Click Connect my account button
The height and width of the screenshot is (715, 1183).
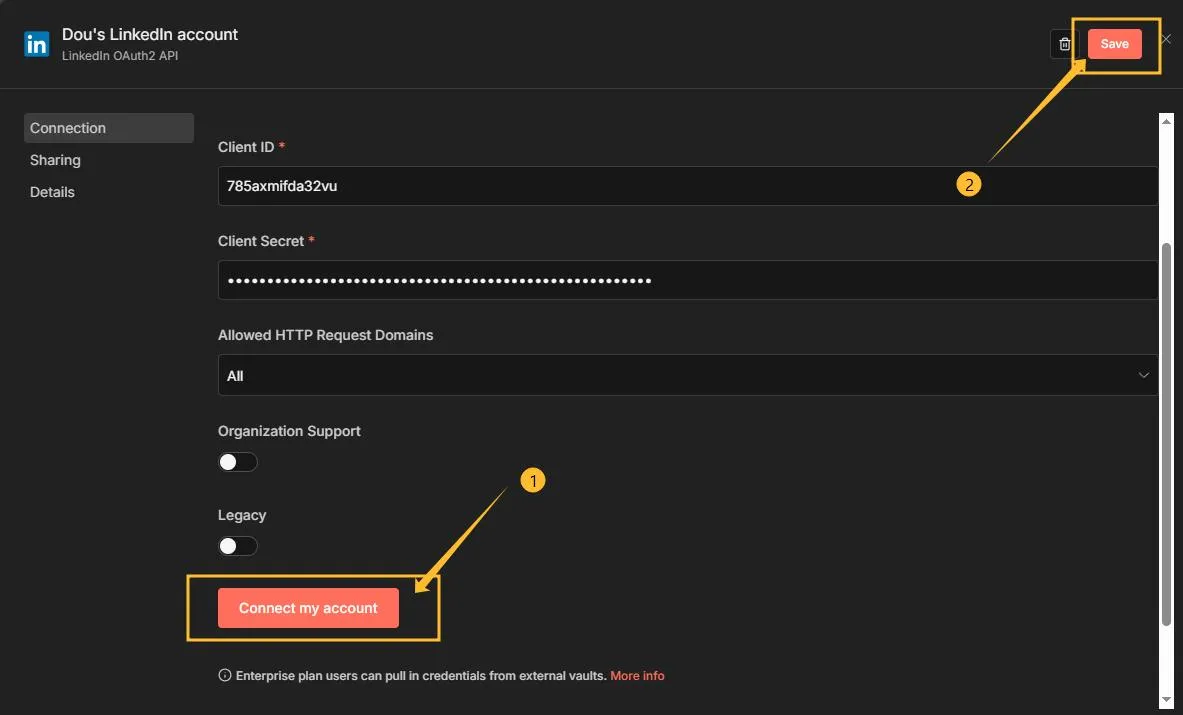(x=308, y=608)
